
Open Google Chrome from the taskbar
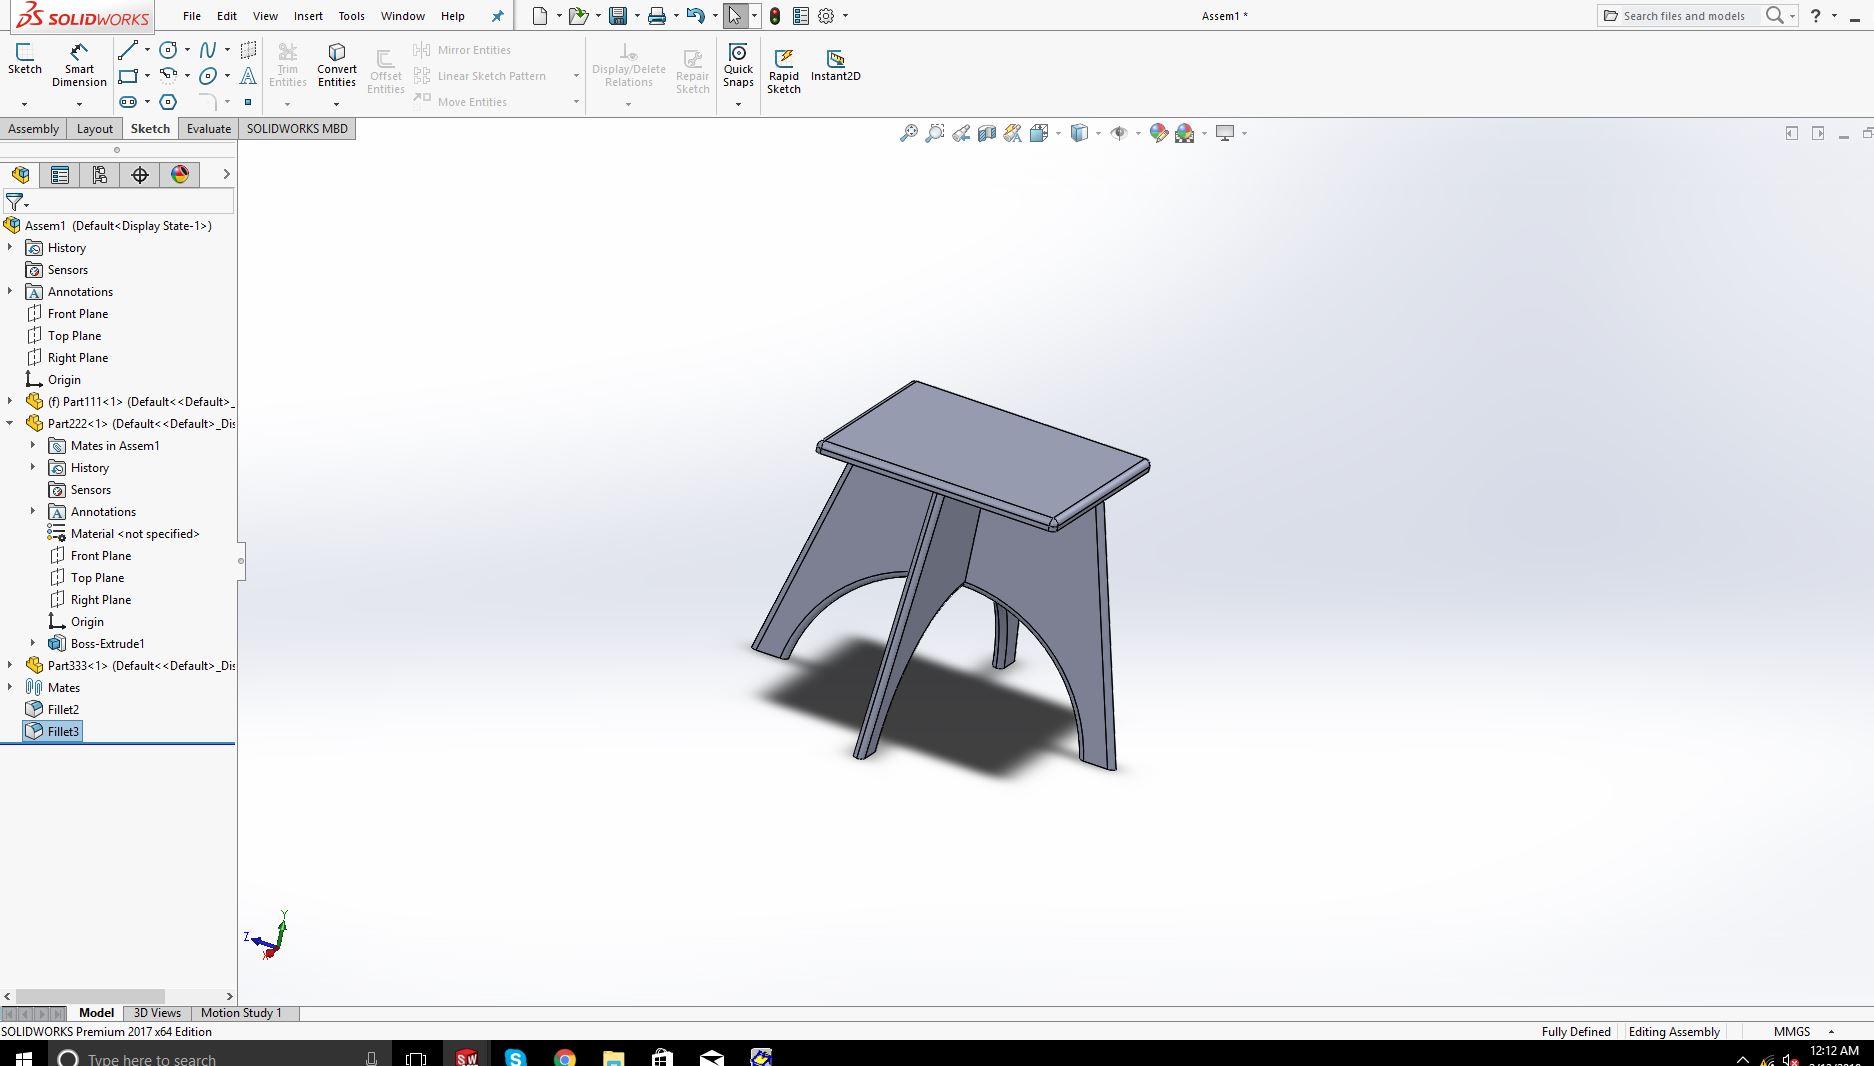point(565,1057)
